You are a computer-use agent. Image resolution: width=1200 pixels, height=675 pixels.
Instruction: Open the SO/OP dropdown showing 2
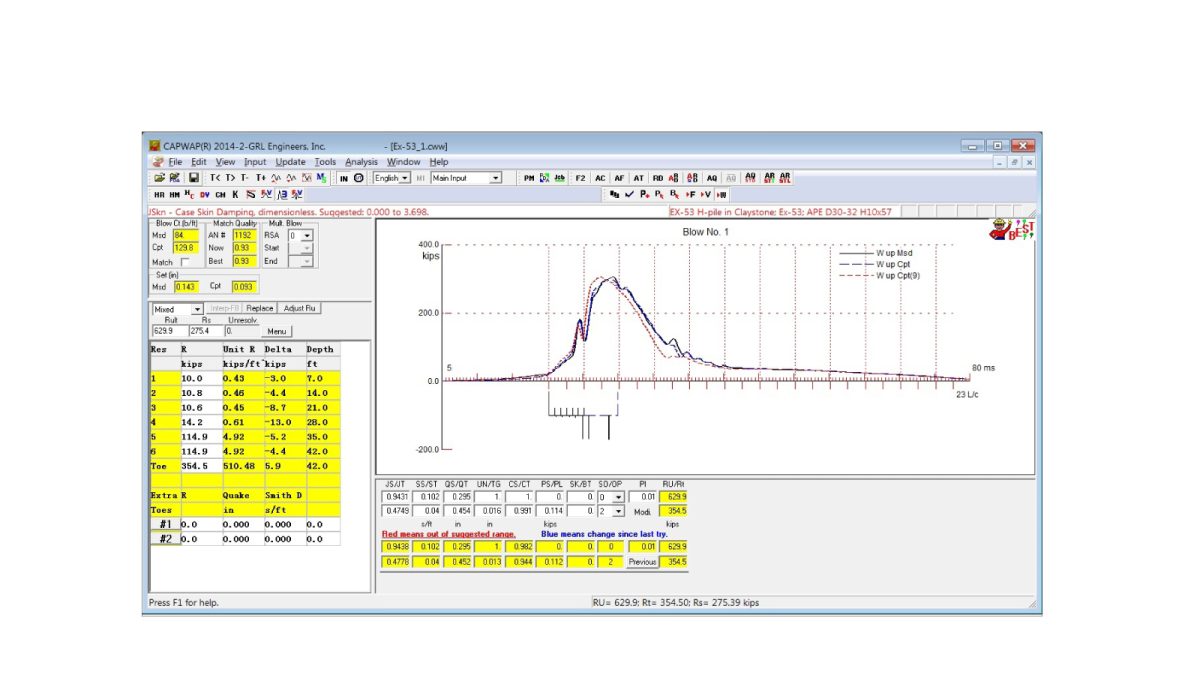[617, 511]
